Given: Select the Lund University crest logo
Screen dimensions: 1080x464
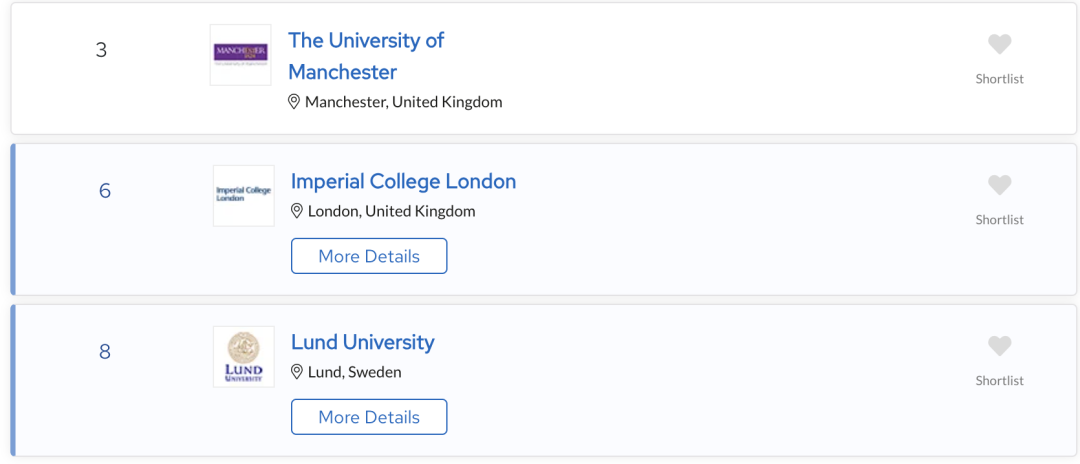Looking at the screenshot, I should (x=244, y=357).
